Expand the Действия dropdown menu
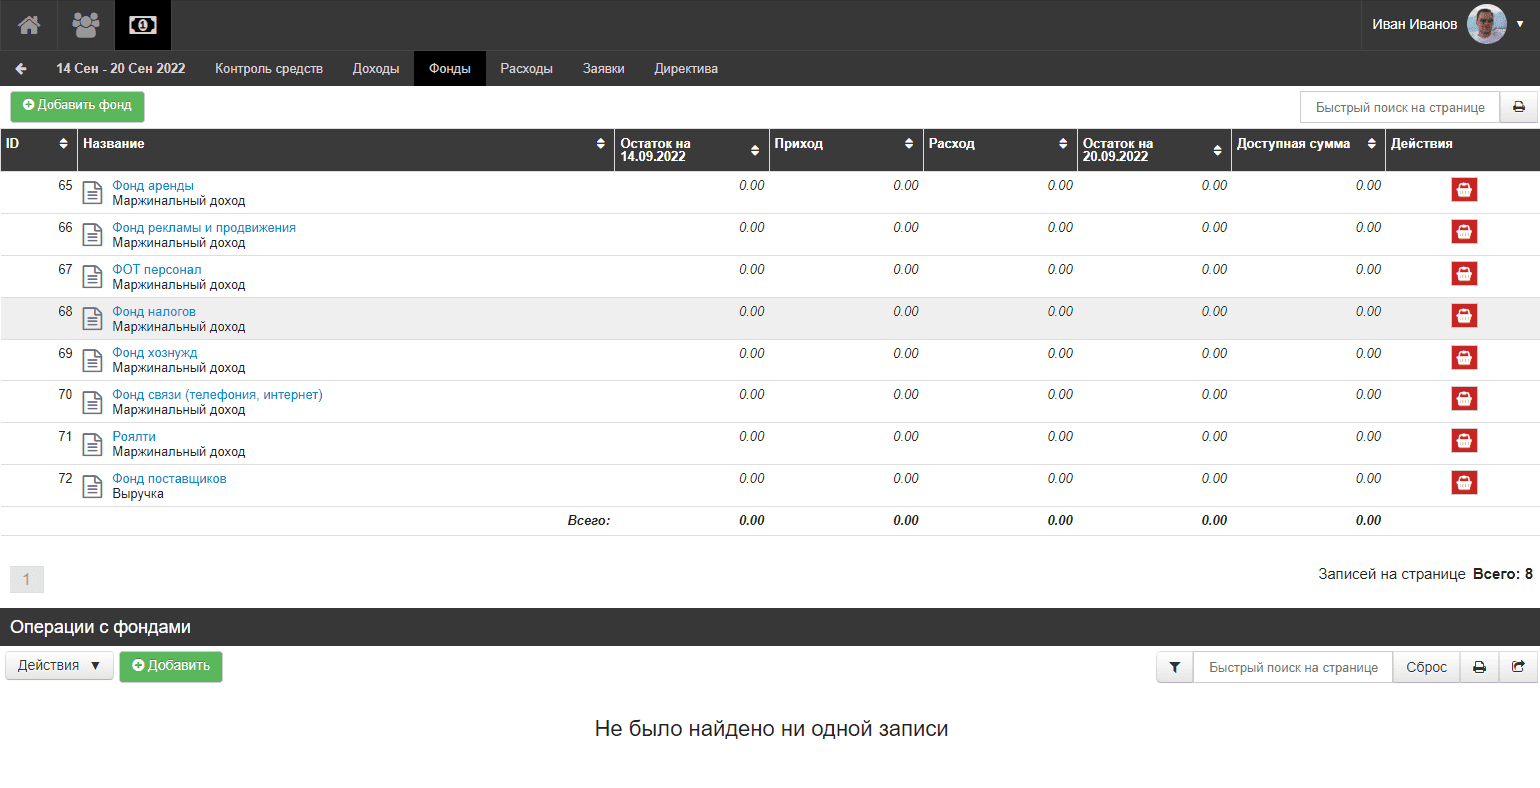The width and height of the screenshot is (1540, 788). click(x=59, y=666)
